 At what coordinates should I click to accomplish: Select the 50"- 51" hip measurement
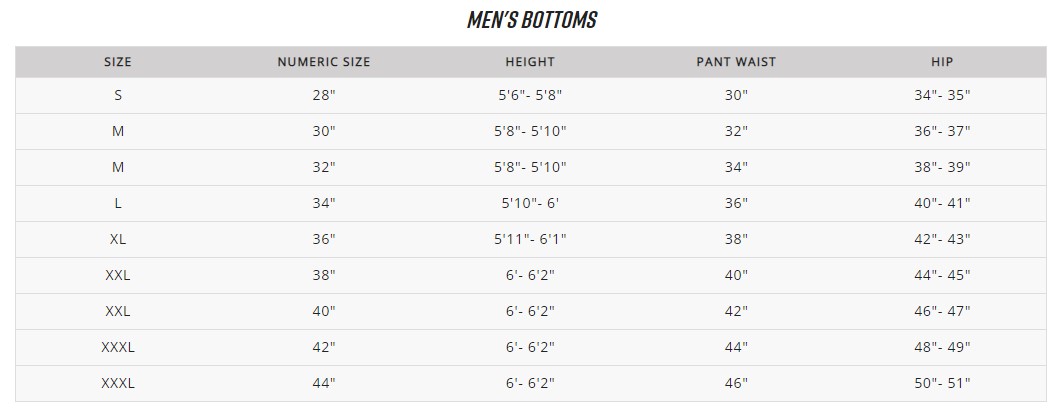coord(942,383)
